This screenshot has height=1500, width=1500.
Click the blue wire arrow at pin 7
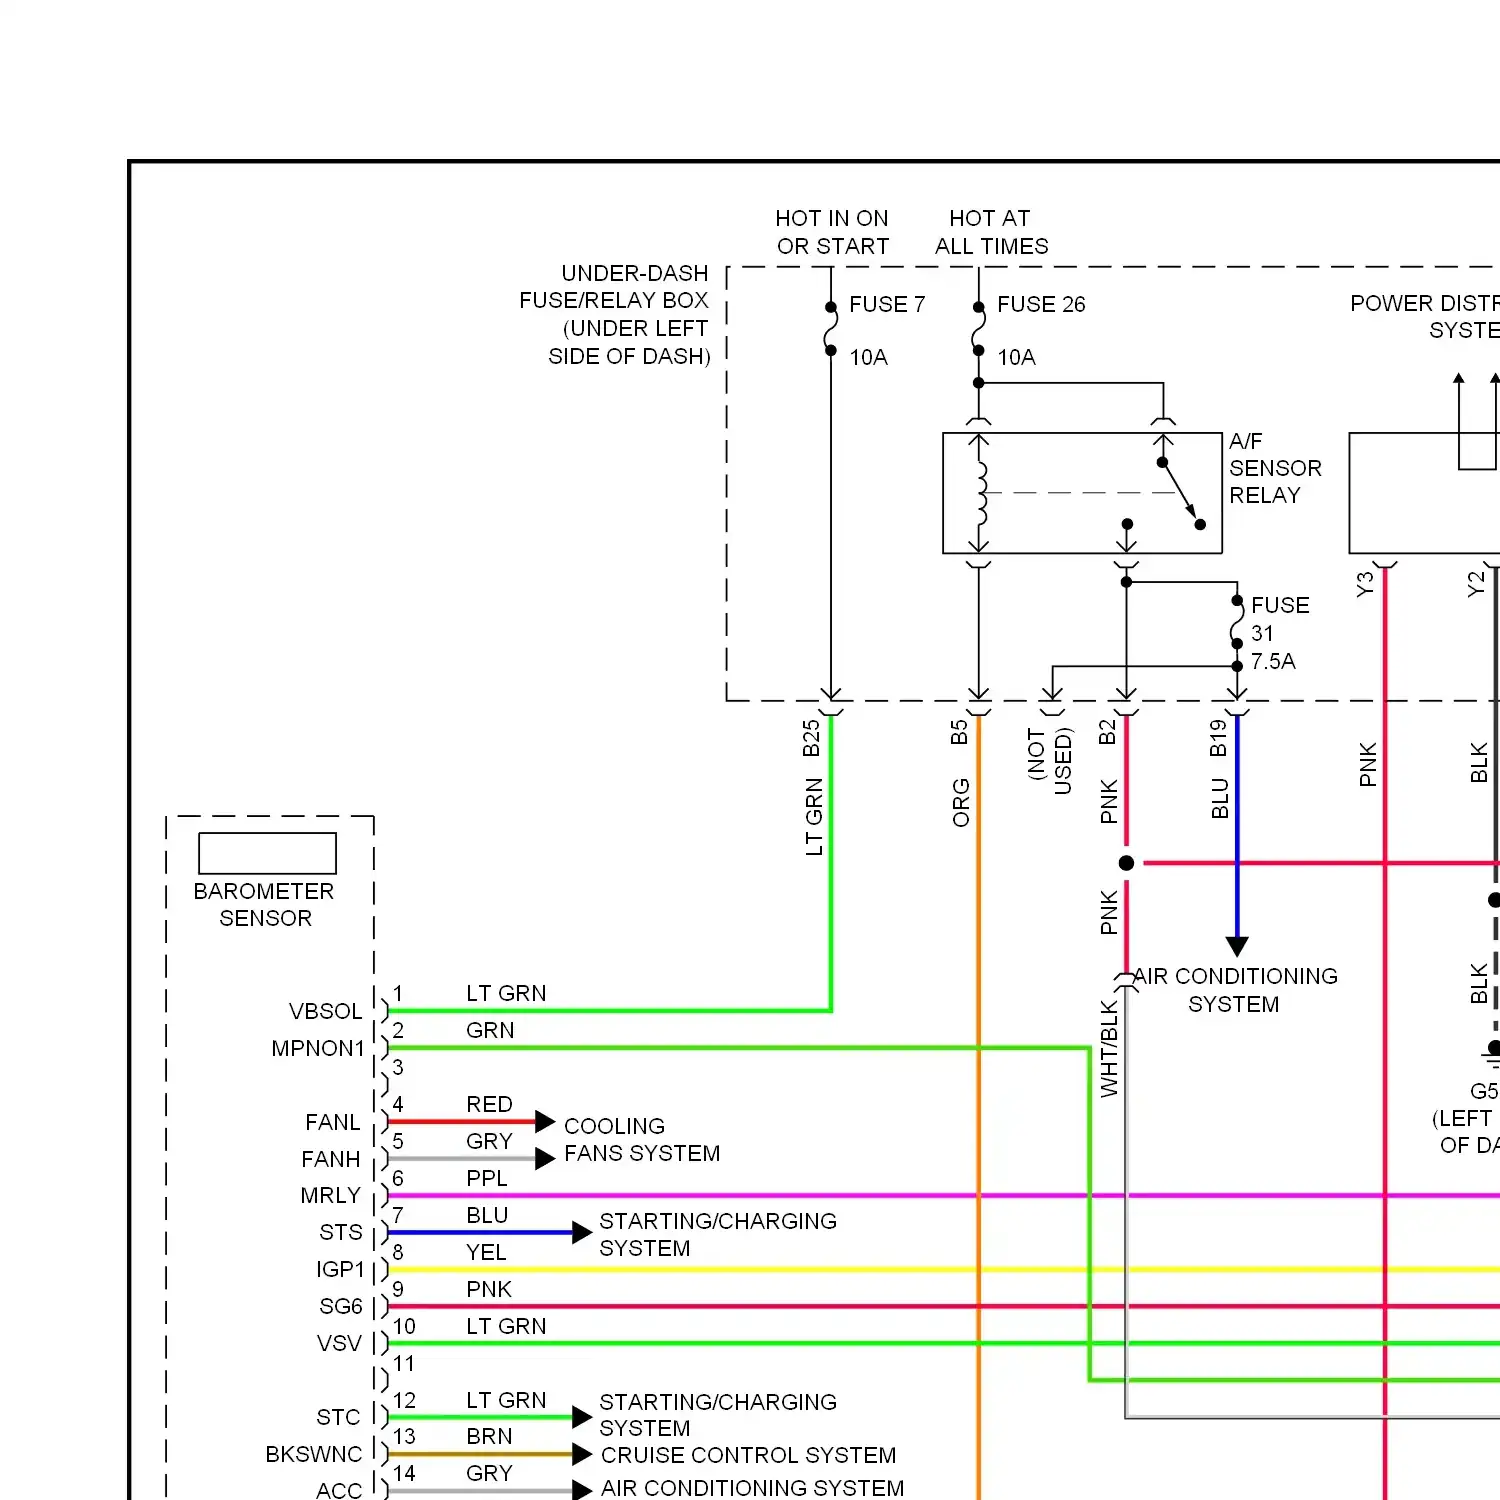(x=582, y=1232)
